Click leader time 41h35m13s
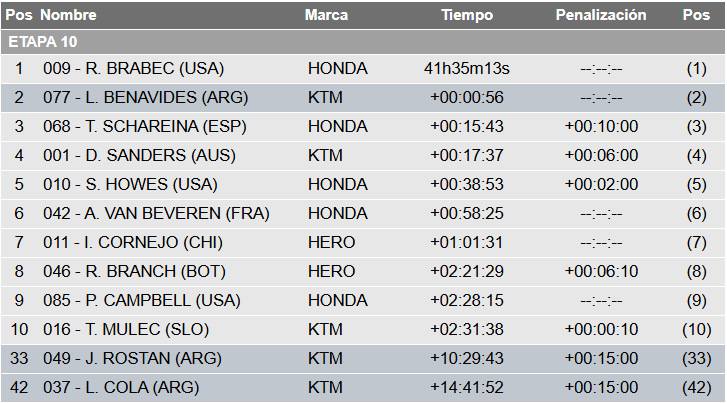The image size is (727, 403). (467, 69)
